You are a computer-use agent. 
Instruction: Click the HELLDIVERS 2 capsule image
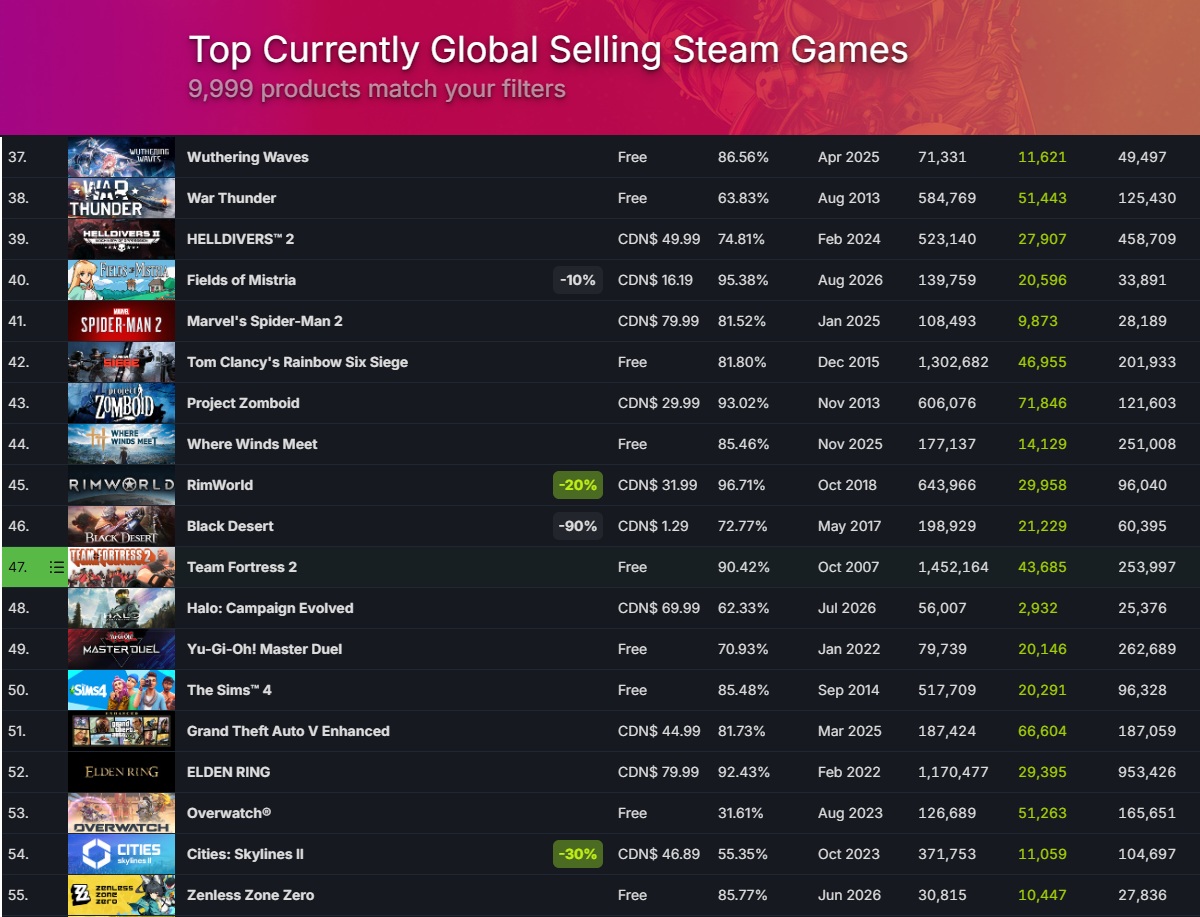point(121,239)
